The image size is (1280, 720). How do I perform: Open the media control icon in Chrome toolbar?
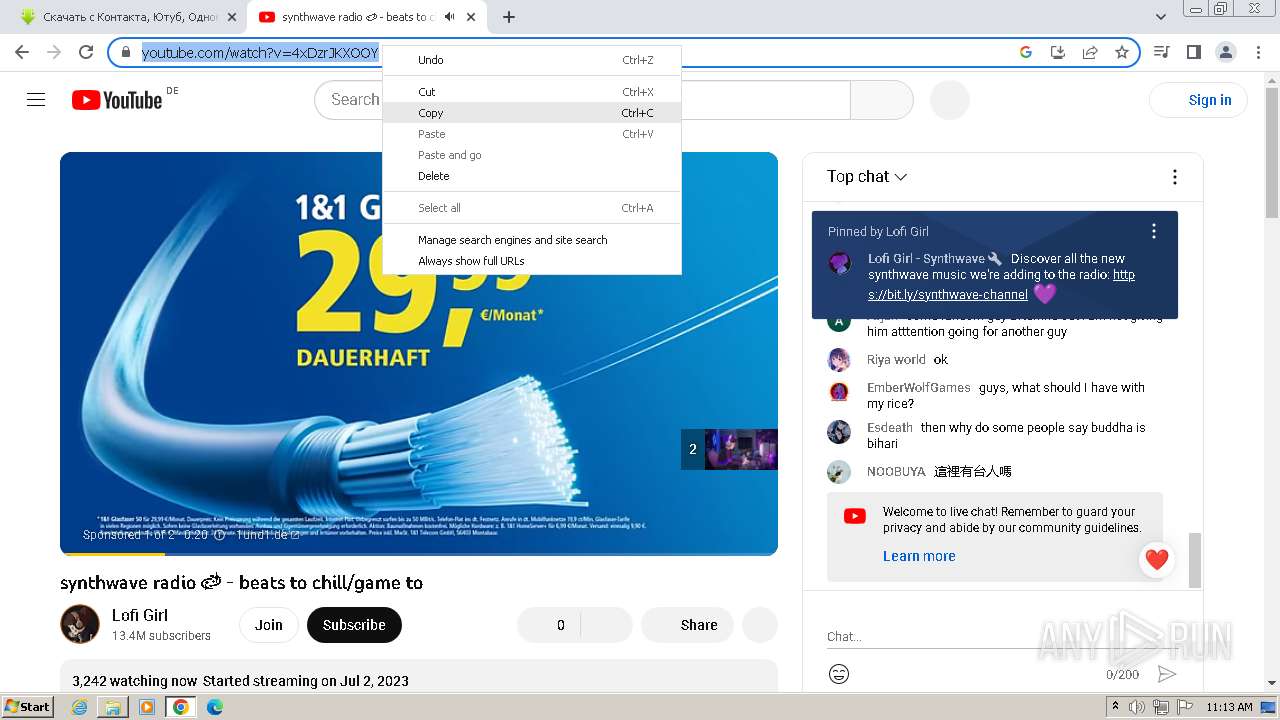coord(1161,52)
